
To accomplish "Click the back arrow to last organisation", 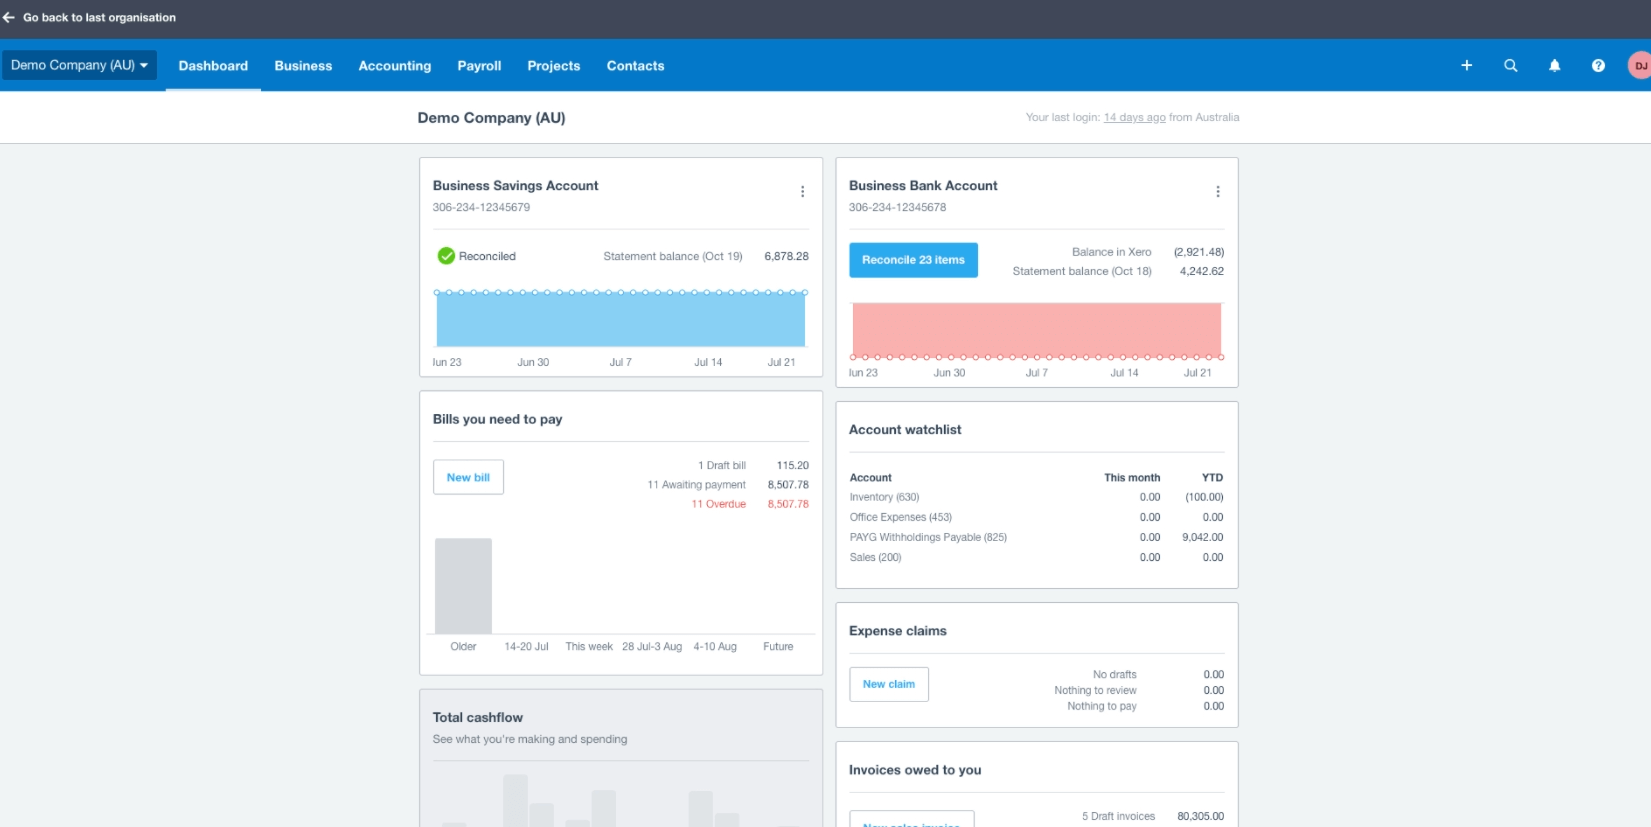I will (9, 18).
